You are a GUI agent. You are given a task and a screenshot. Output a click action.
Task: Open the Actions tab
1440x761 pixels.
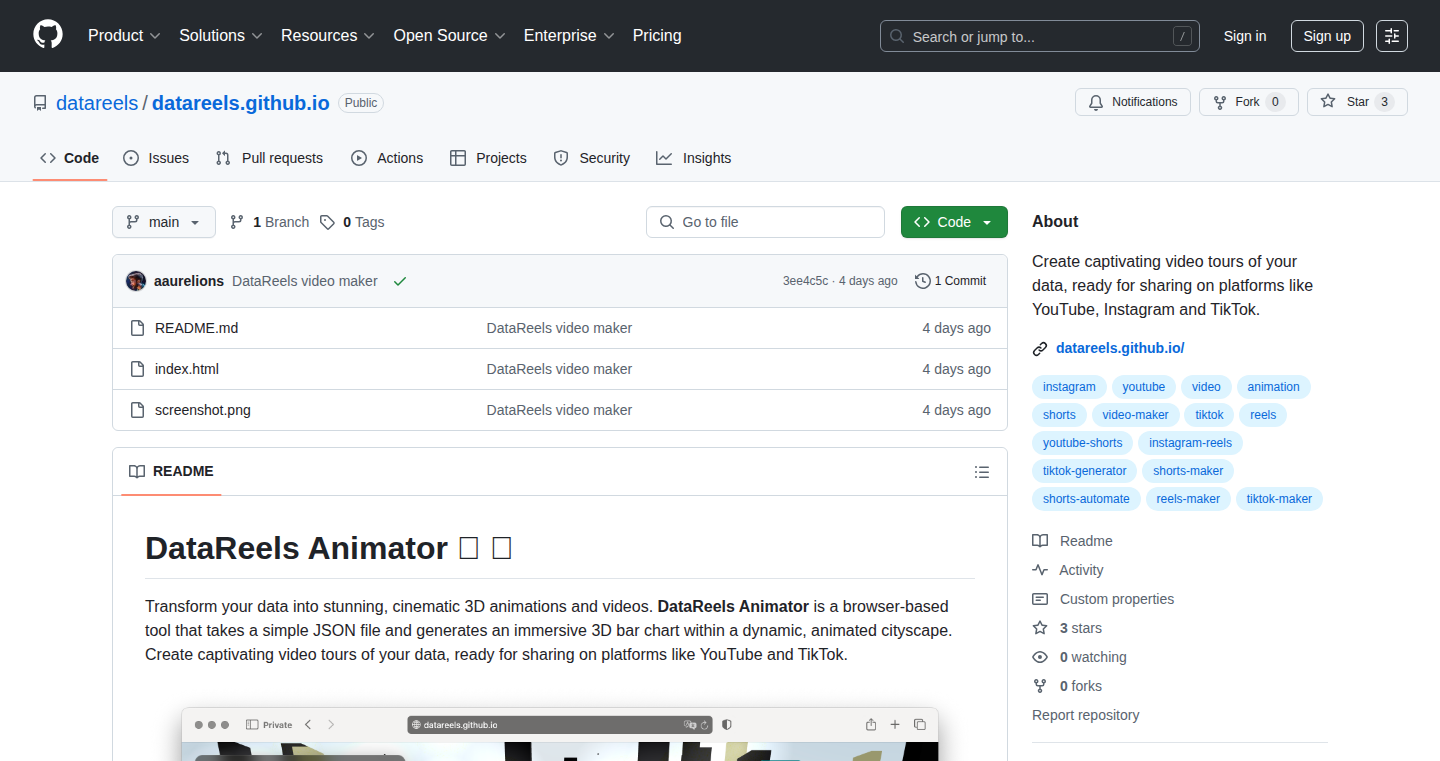387,158
